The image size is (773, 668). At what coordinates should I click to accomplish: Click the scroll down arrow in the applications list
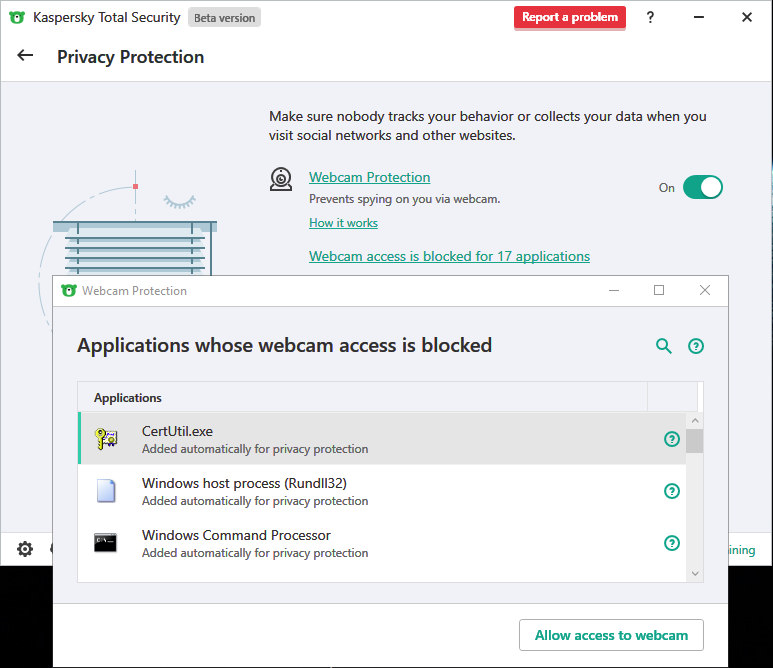694,573
